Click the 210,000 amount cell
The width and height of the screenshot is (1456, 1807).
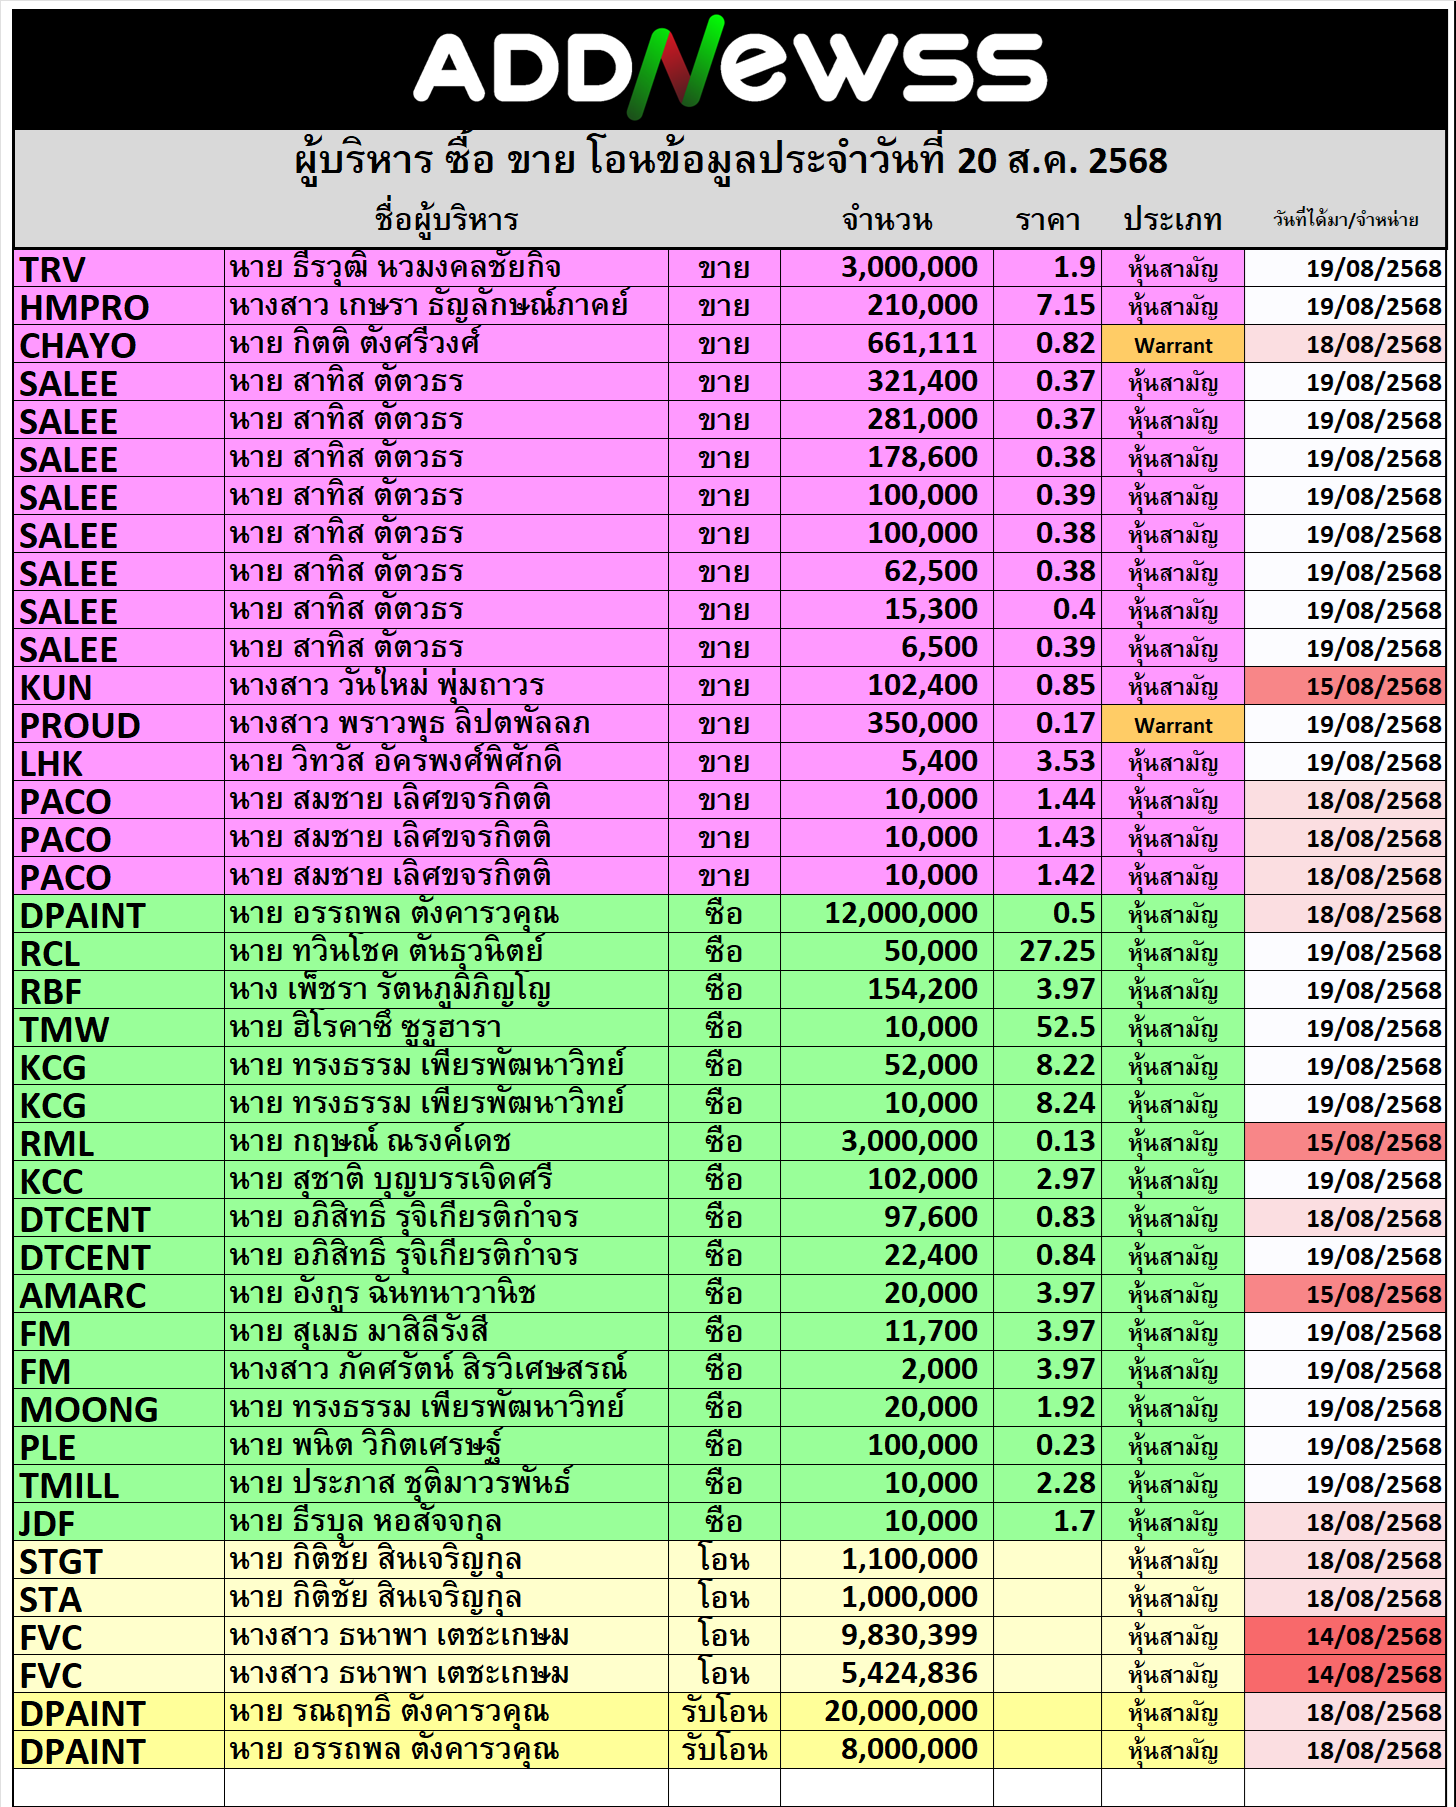point(887,306)
